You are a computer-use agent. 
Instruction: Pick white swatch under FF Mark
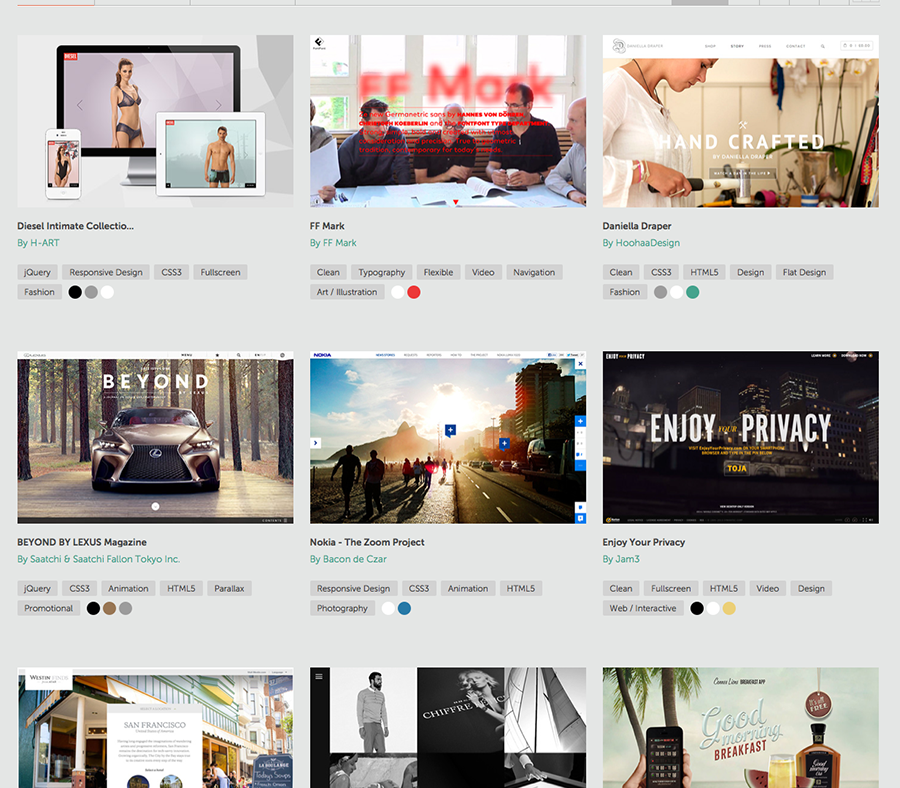(x=398, y=292)
